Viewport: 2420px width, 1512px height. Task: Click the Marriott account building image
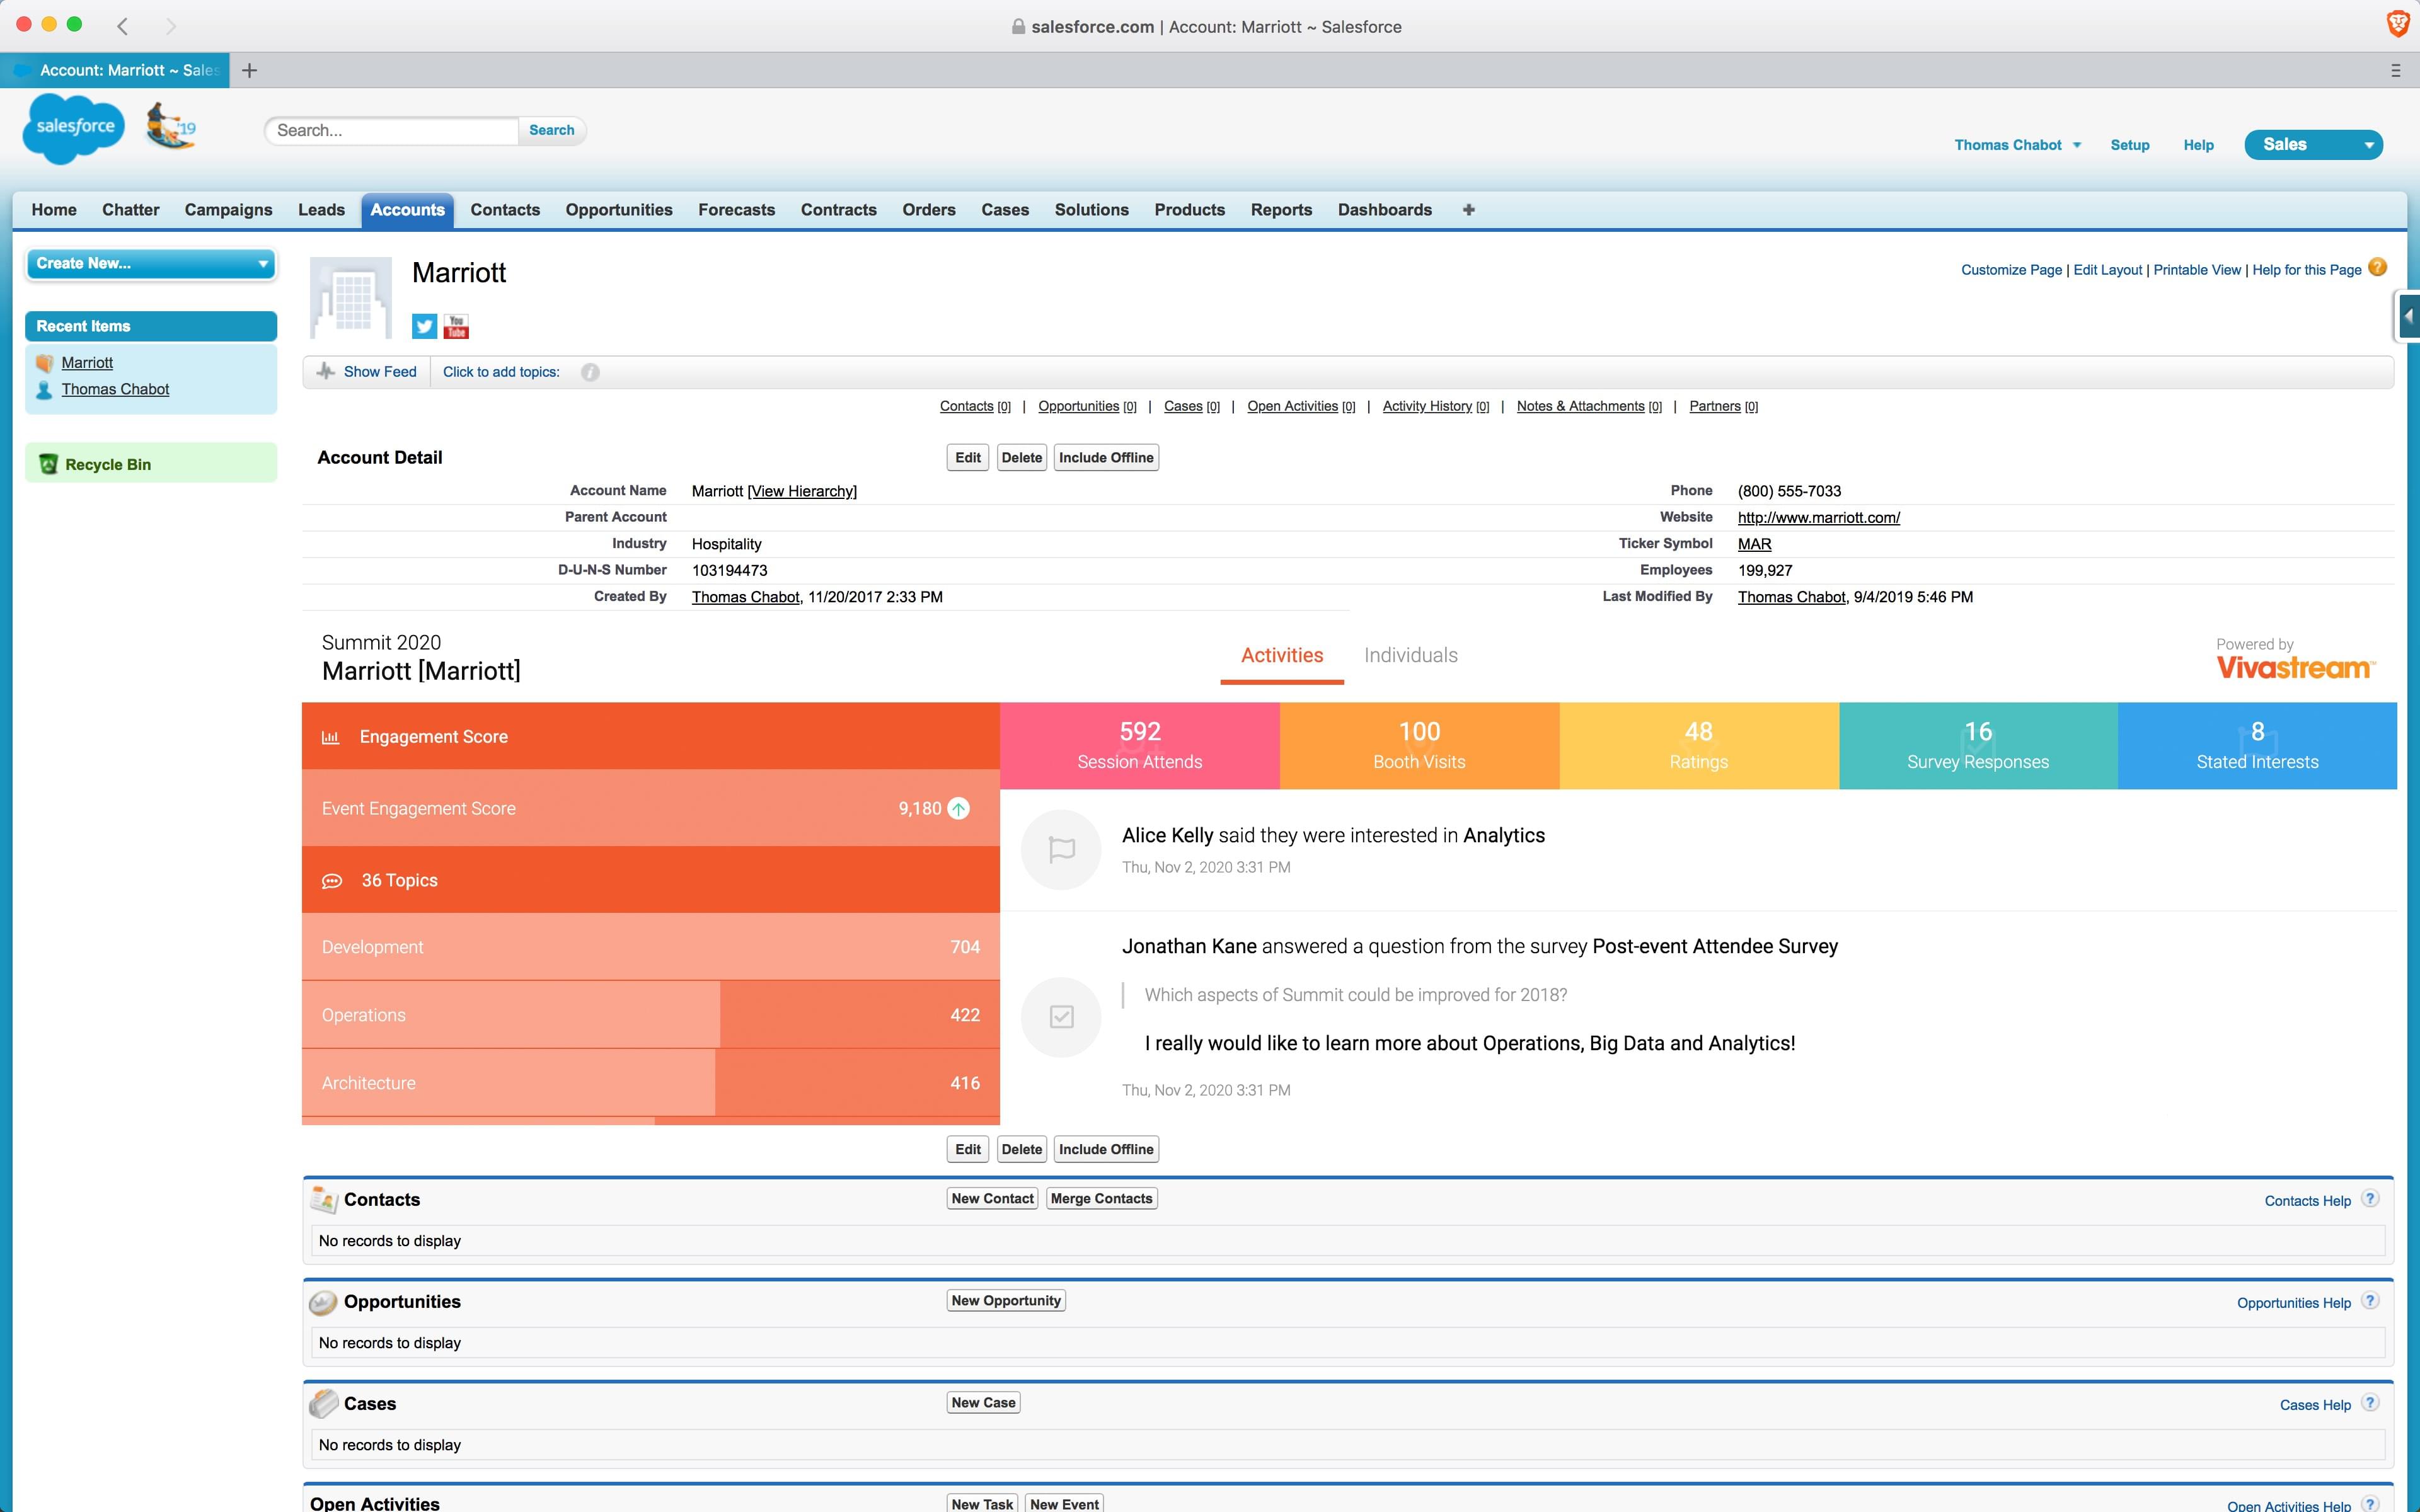(x=351, y=298)
